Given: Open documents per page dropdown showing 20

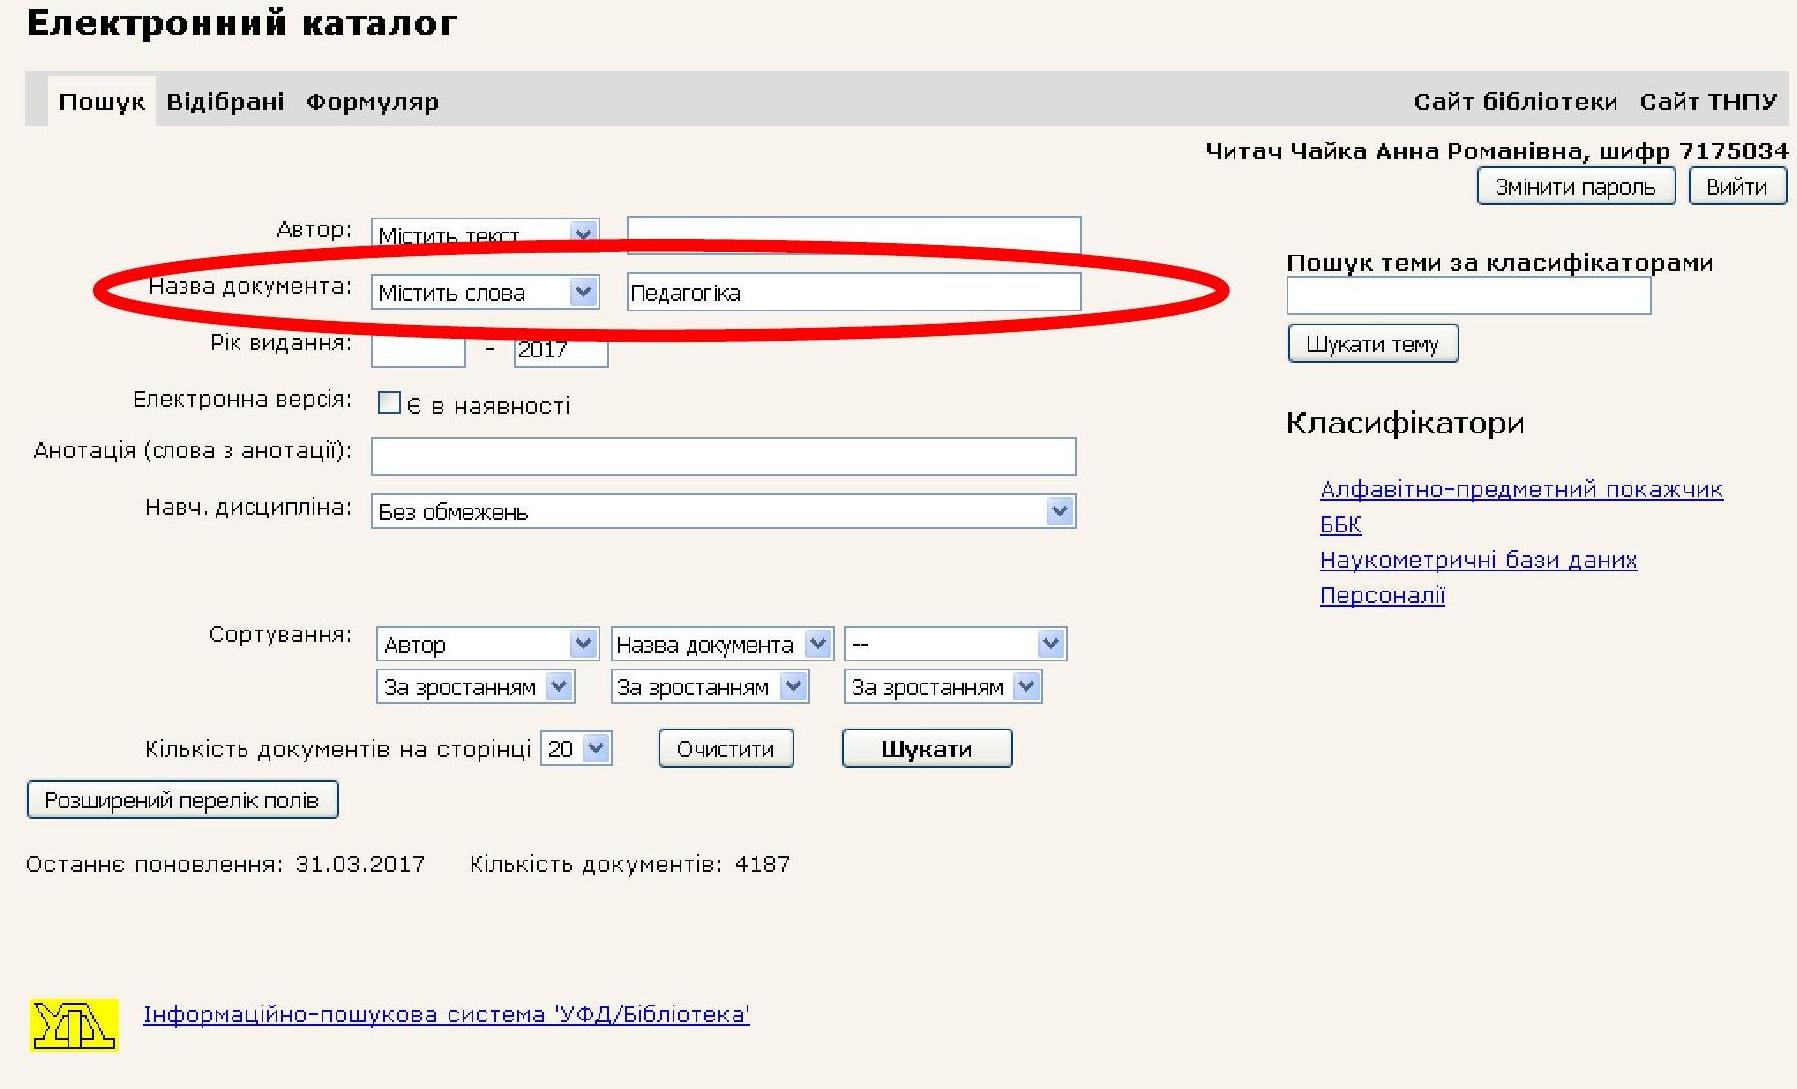Looking at the screenshot, I should point(576,749).
